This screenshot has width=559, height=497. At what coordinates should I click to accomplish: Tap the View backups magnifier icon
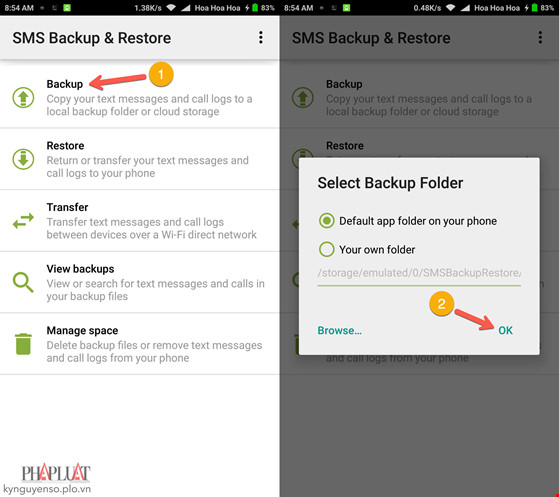[23, 282]
